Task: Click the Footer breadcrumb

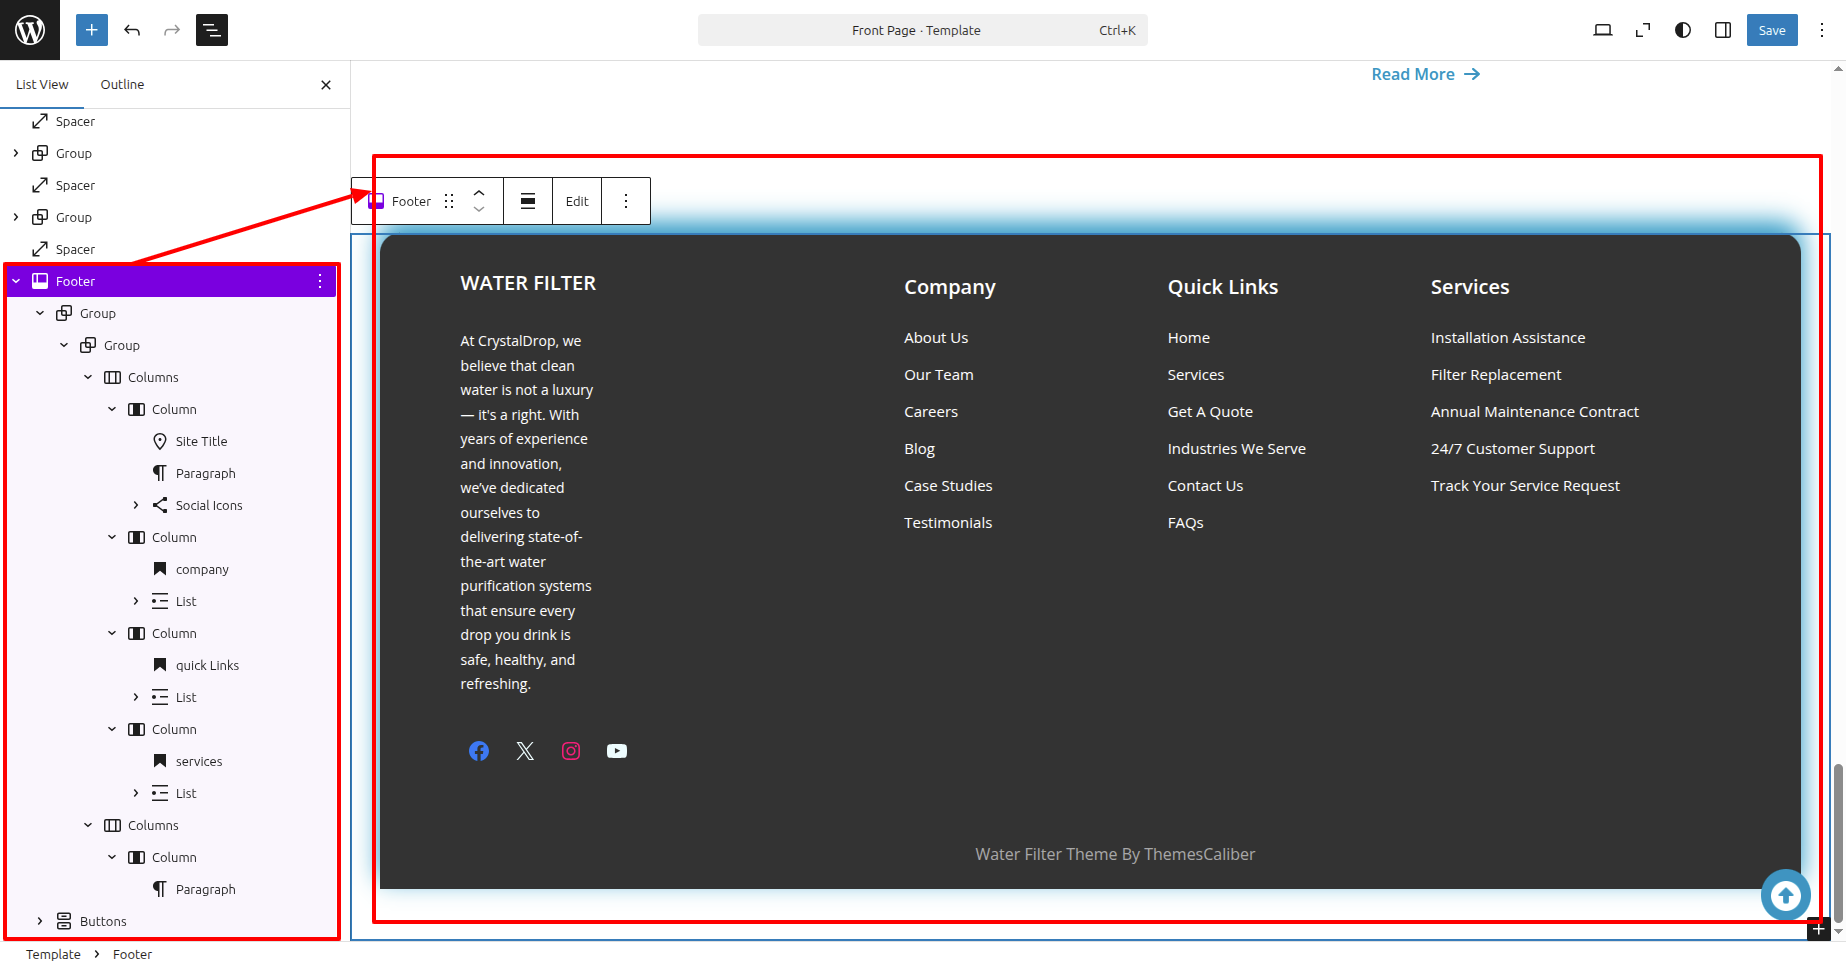Action: tap(132, 954)
